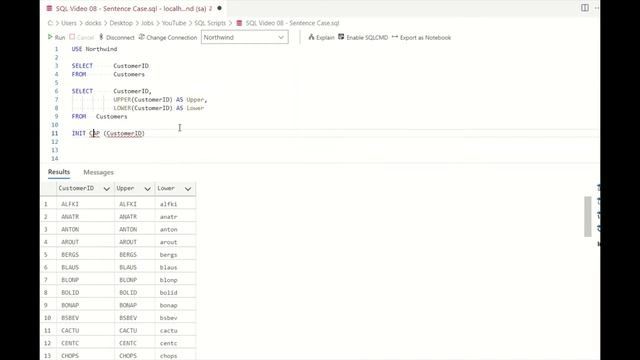Click INIT keyword on line 11
This screenshot has height=360, width=640.
(x=79, y=133)
